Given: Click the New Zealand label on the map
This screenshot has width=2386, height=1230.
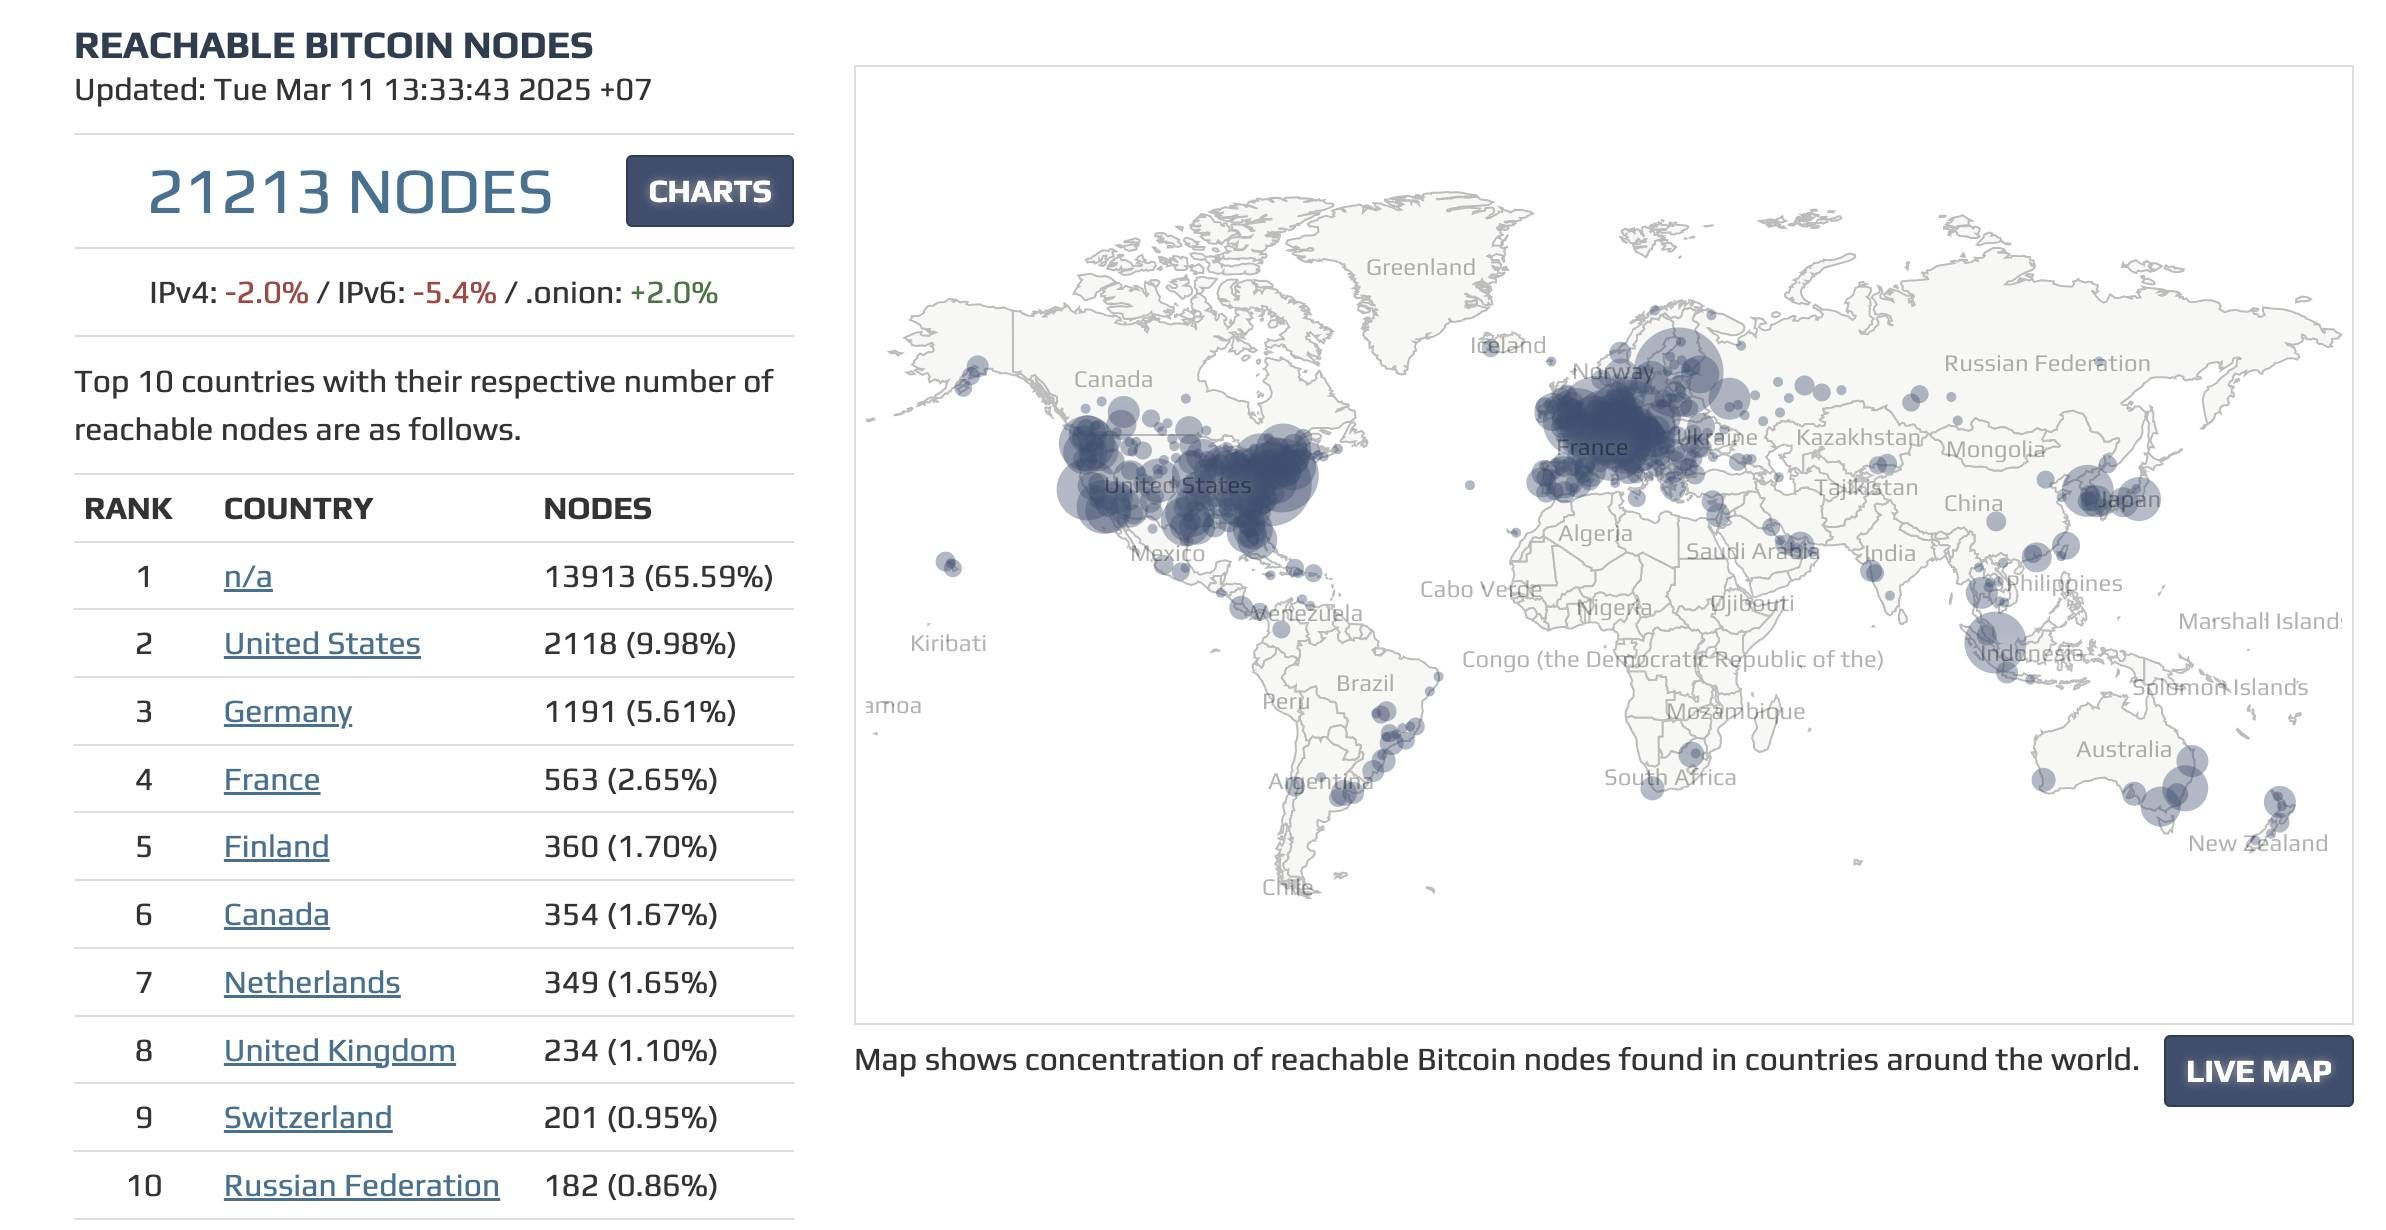Looking at the screenshot, I should [x=2257, y=843].
